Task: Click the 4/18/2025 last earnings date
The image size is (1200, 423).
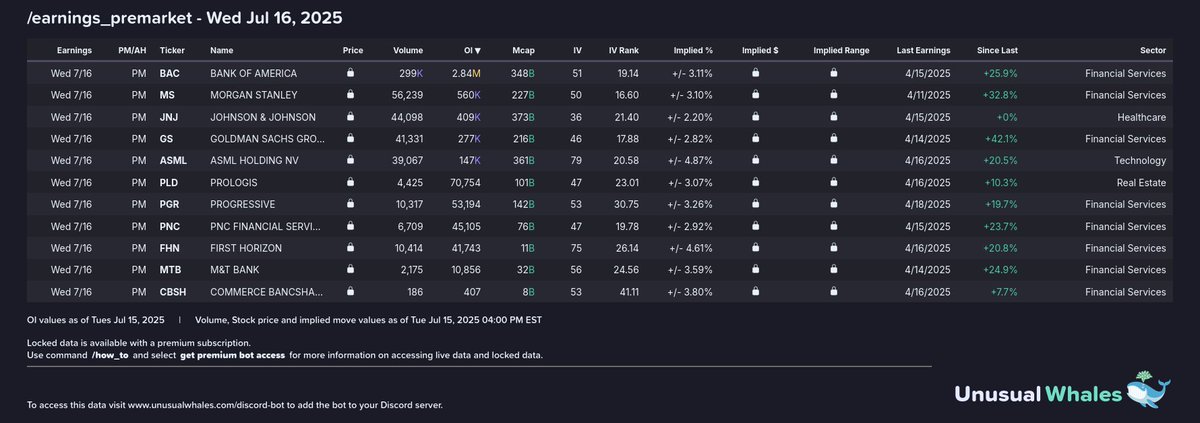Action: (929, 204)
